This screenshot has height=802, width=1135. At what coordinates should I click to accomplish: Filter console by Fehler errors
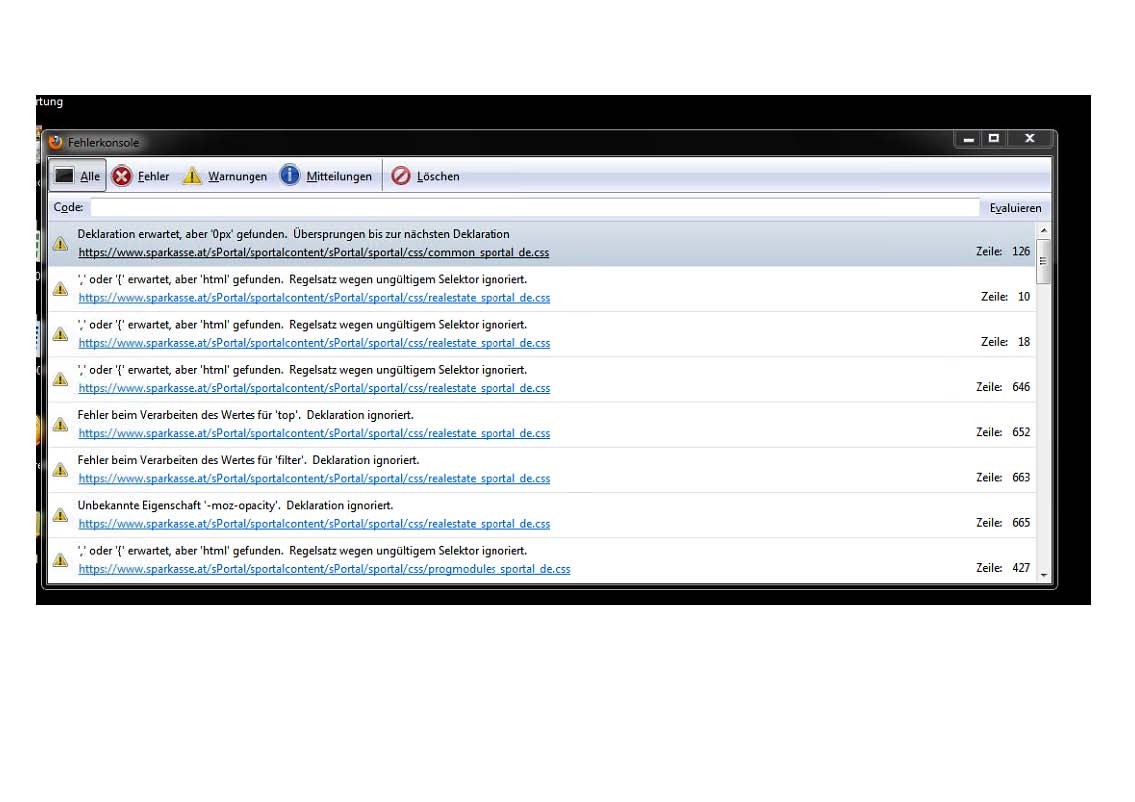pos(140,176)
